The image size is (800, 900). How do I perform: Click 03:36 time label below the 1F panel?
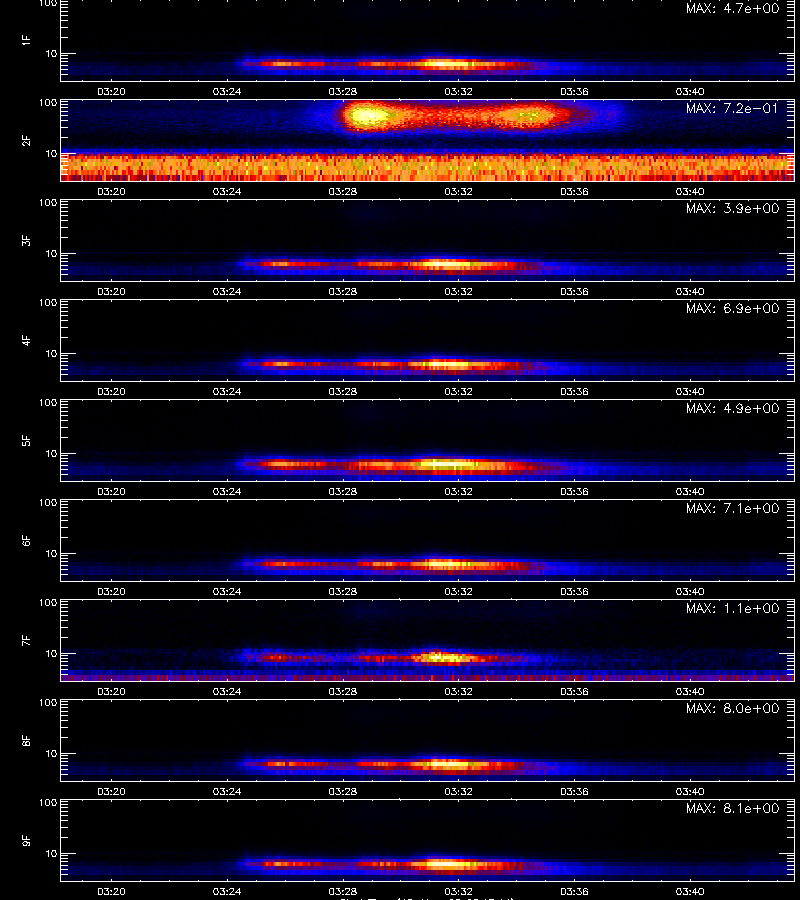[574, 91]
